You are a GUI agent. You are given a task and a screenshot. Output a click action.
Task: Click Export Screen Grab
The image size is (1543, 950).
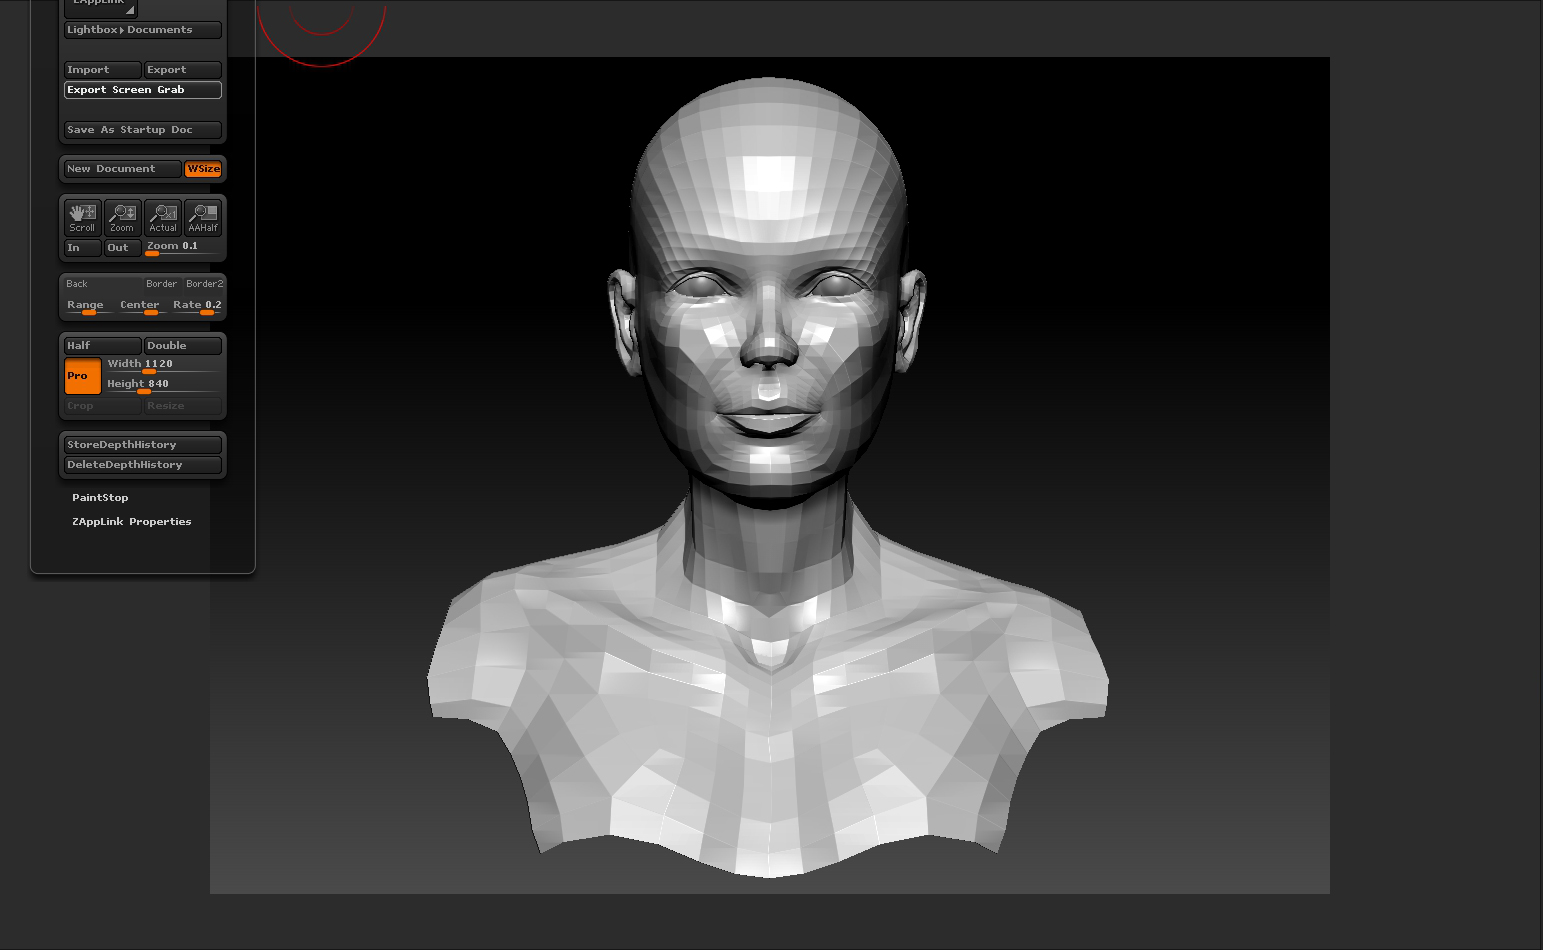pyautogui.click(x=143, y=90)
